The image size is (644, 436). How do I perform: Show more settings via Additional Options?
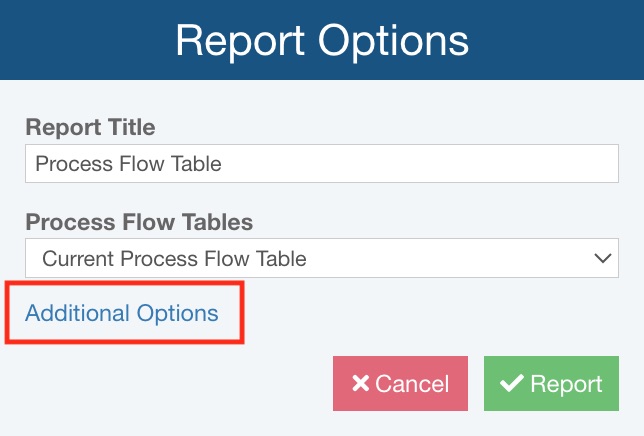pos(122,313)
